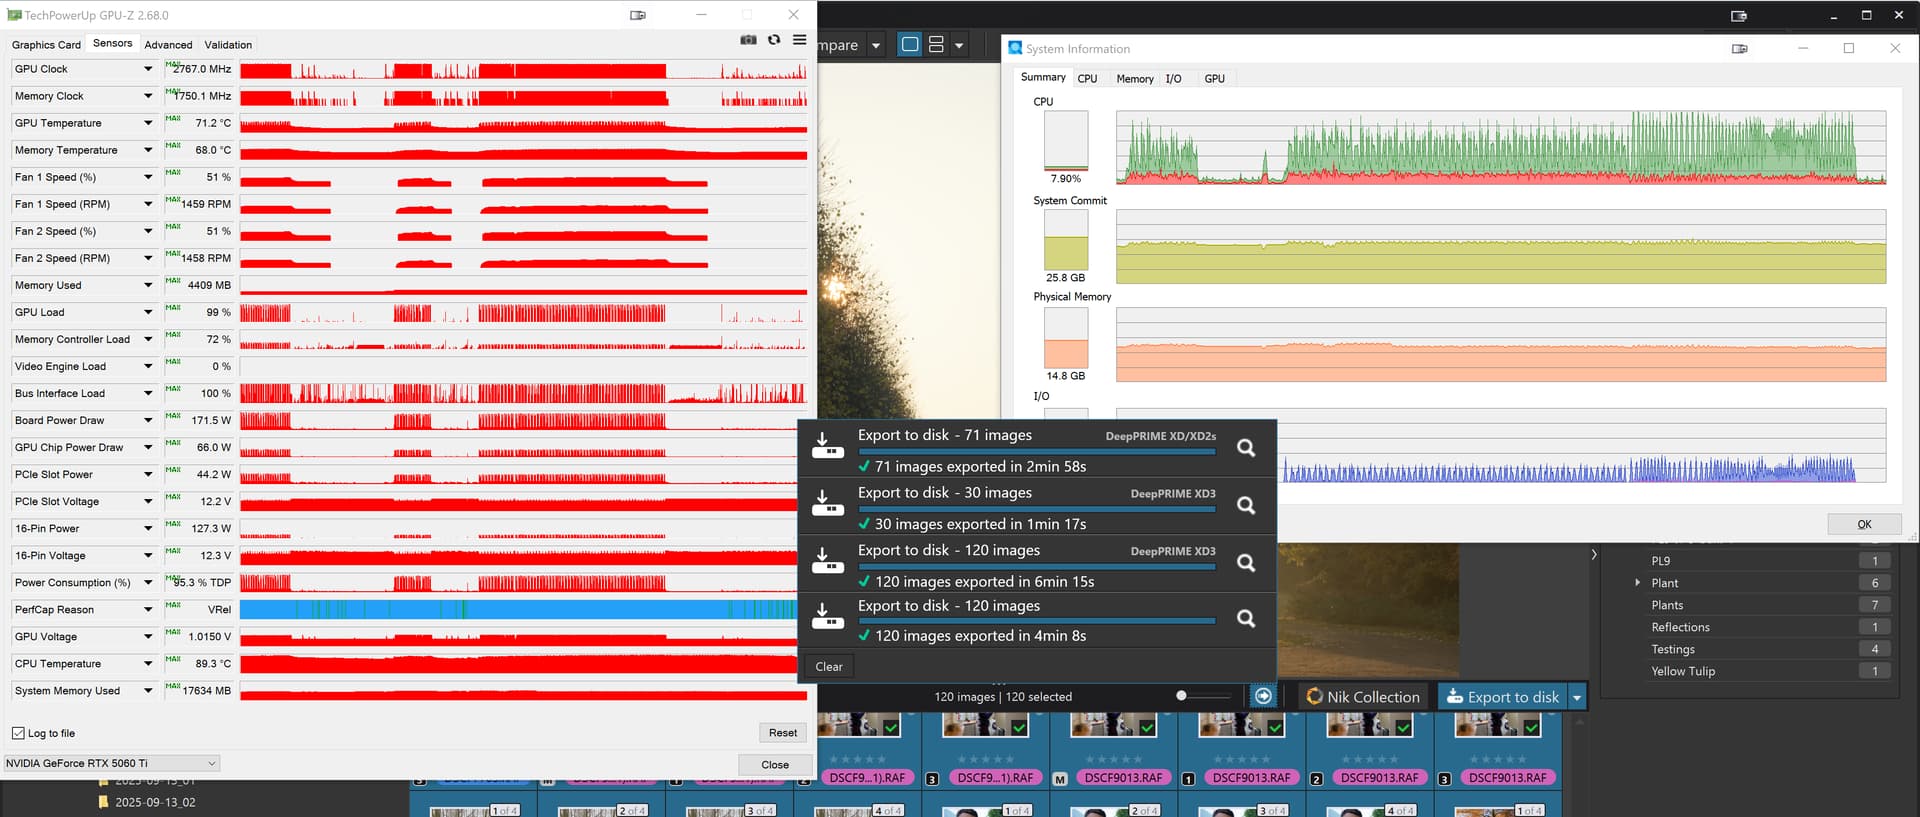Click magnifier icon for 71 images export
This screenshot has width=1920, height=817.
1246,448
